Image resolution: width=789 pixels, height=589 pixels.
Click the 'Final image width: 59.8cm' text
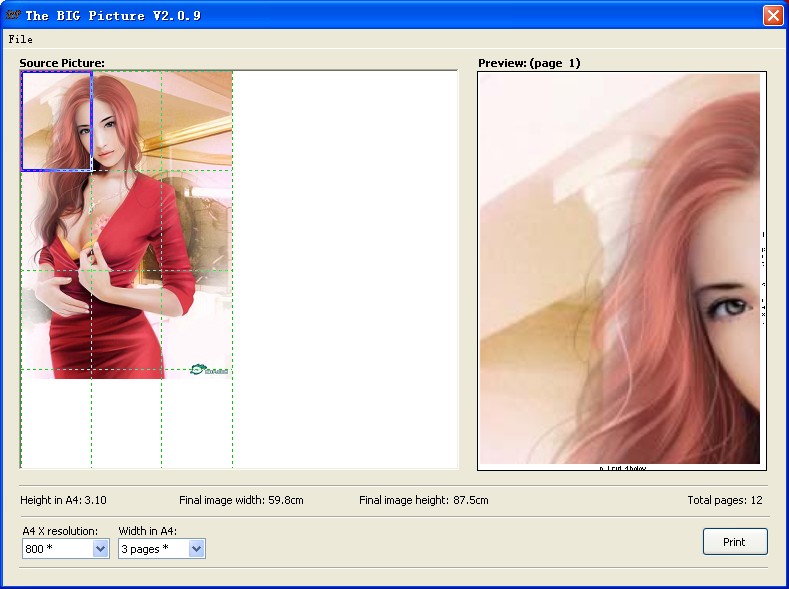241,500
